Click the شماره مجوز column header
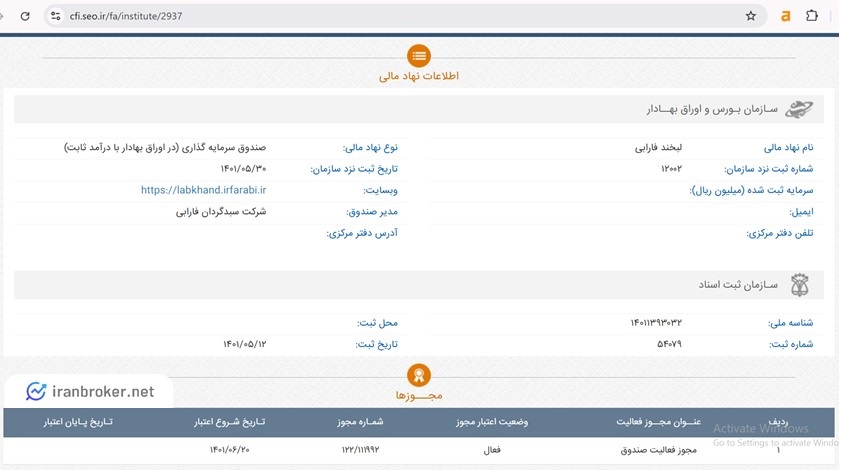The height and width of the screenshot is (470, 841). pyautogui.click(x=360, y=422)
